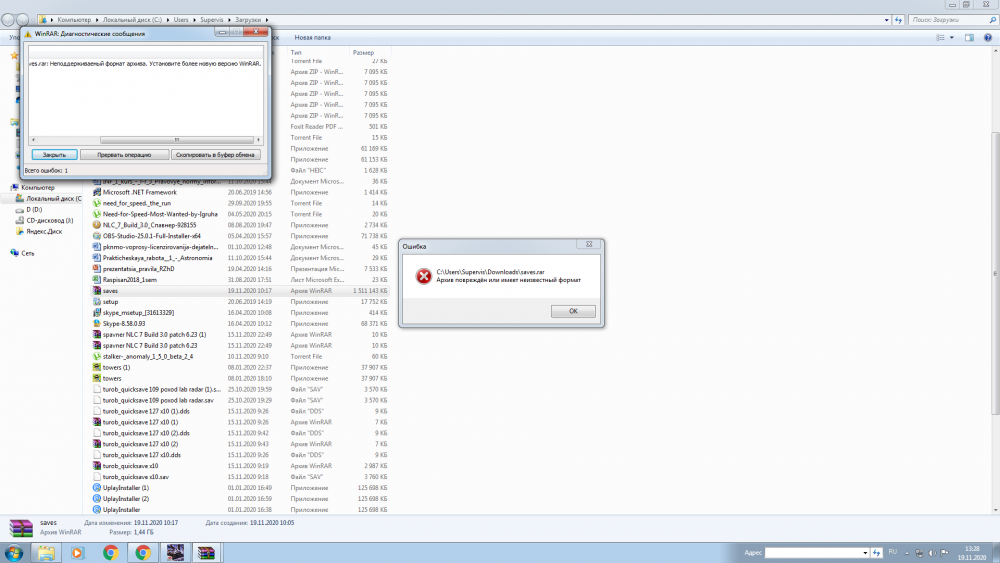This screenshot has width=1000, height=563.
Task: Click the media player icon on the taskbar
Action: click(77, 553)
